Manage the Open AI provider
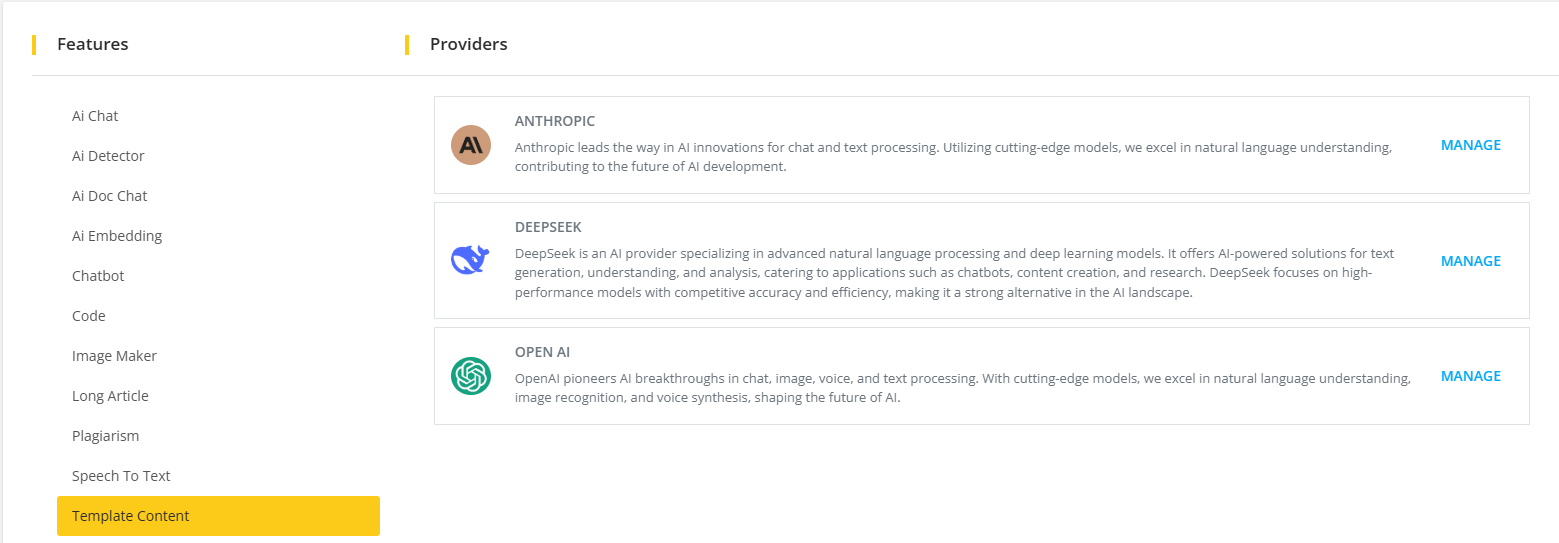This screenshot has width=1559, height=543. click(x=1470, y=376)
